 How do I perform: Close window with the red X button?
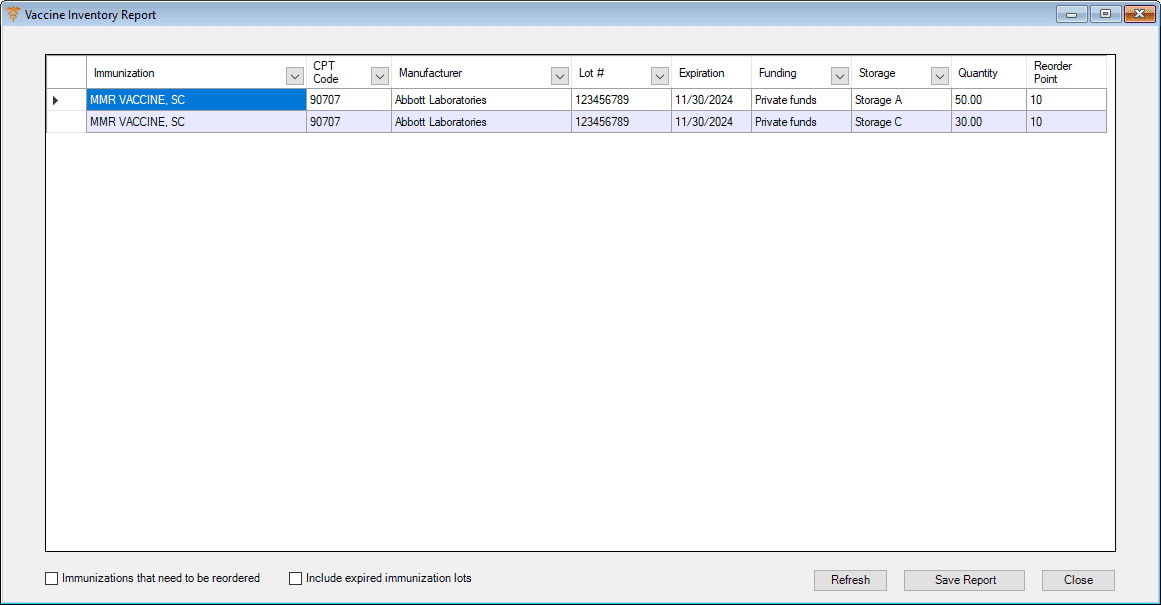(1140, 14)
